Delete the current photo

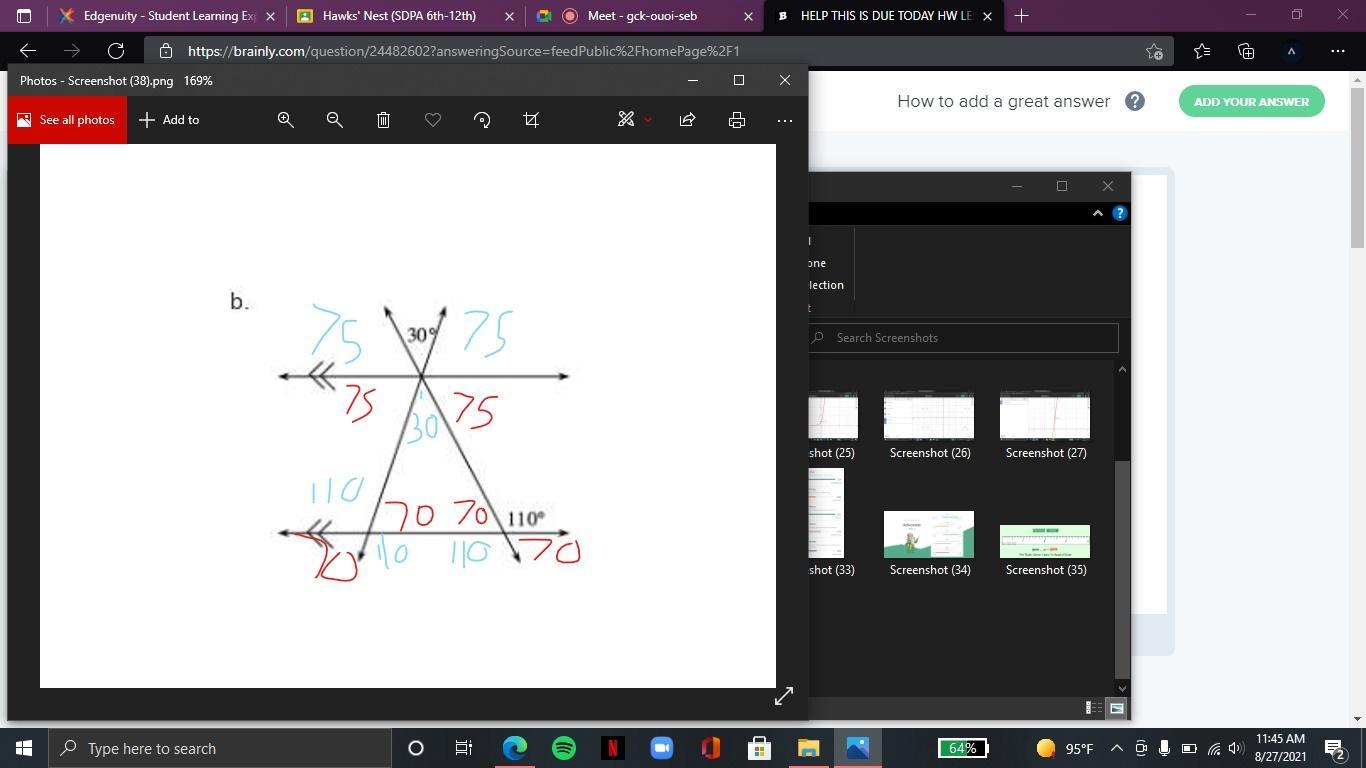[383, 120]
